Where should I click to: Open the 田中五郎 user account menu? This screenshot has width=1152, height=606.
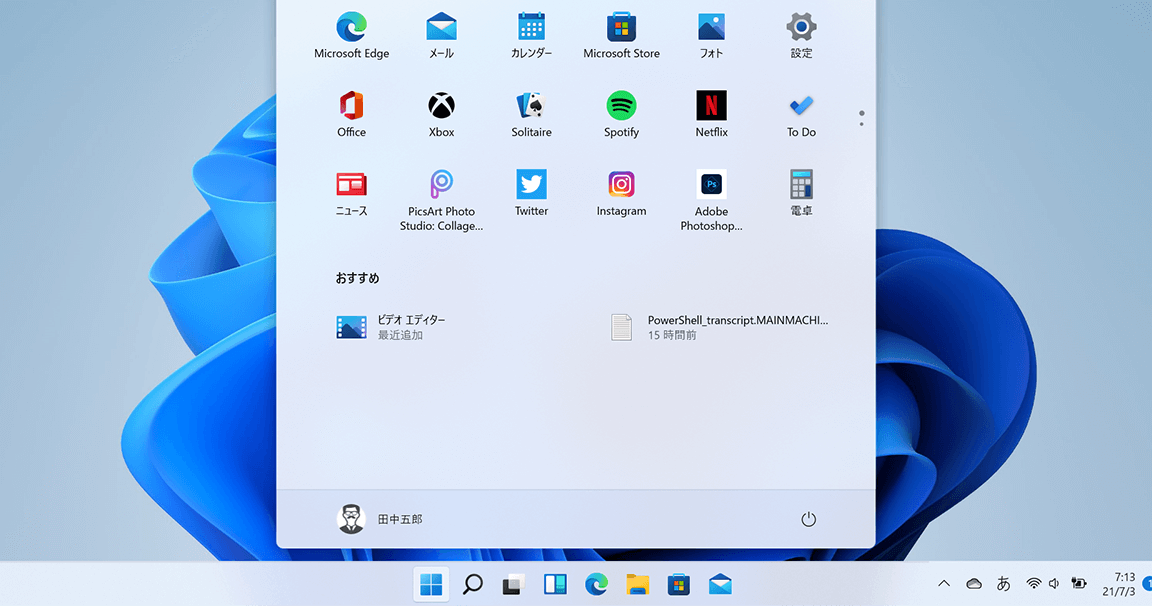(380, 519)
